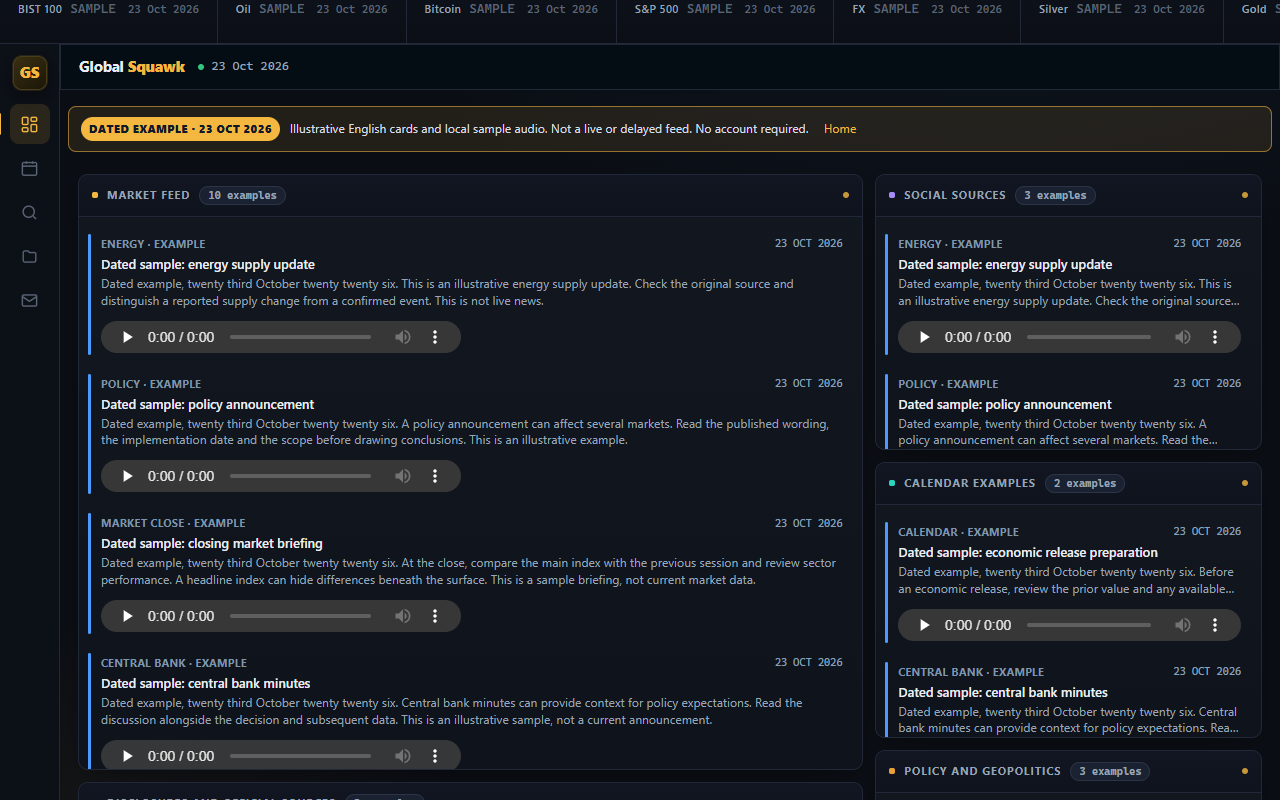Seek within Market Feed policy announcement audio bar
This screenshot has height=800, width=1280.
(300, 476)
